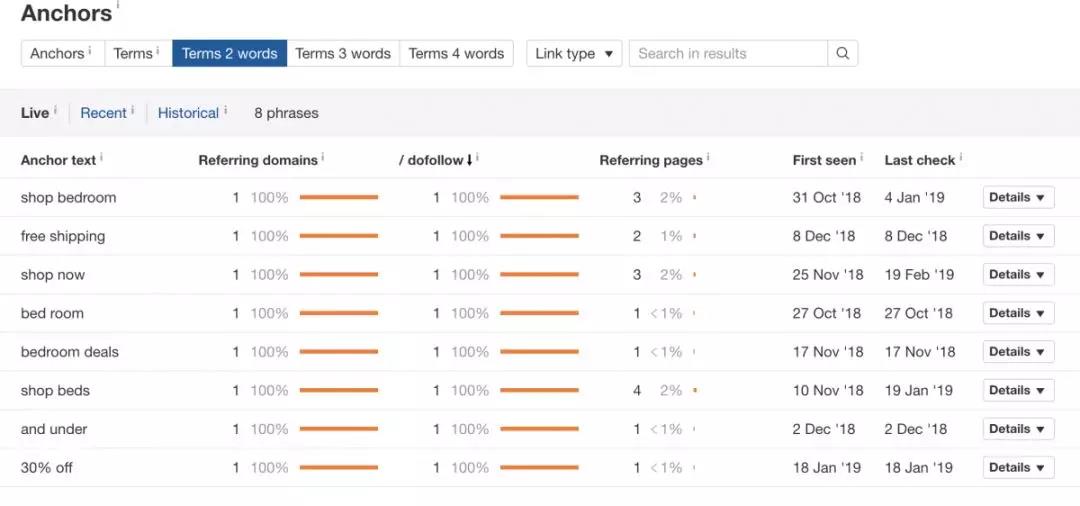
Task: Click info icon next to Referring pages
Action: pyautogui.click(x=708, y=157)
